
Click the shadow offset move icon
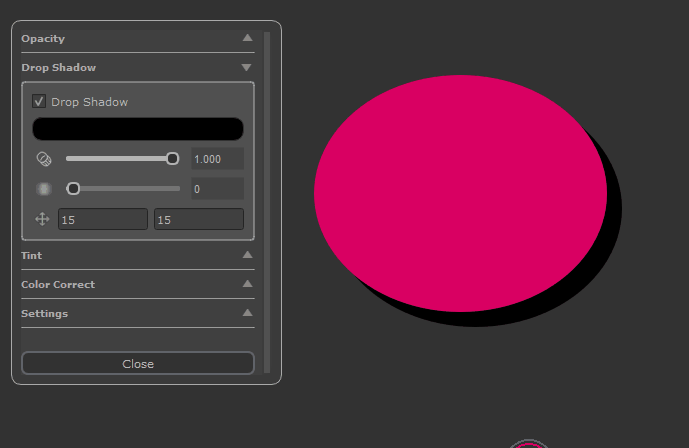point(43,219)
